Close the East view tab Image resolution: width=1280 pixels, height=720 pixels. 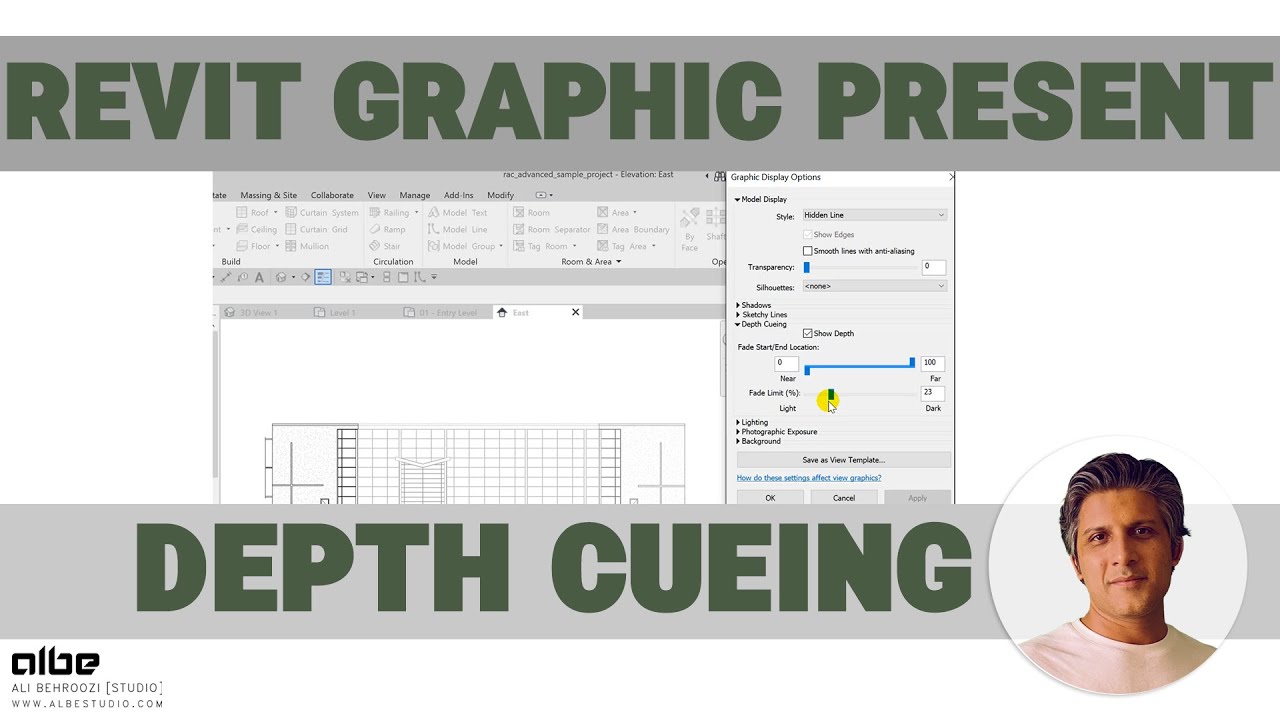click(575, 312)
